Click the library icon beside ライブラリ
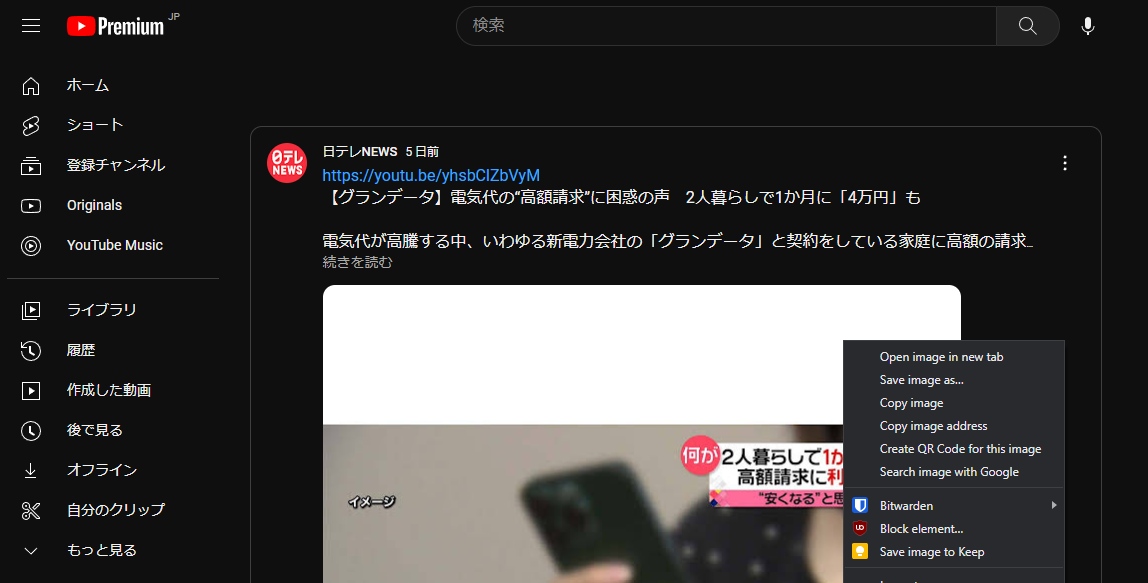Viewport: 1148px width, 583px height. (31, 311)
